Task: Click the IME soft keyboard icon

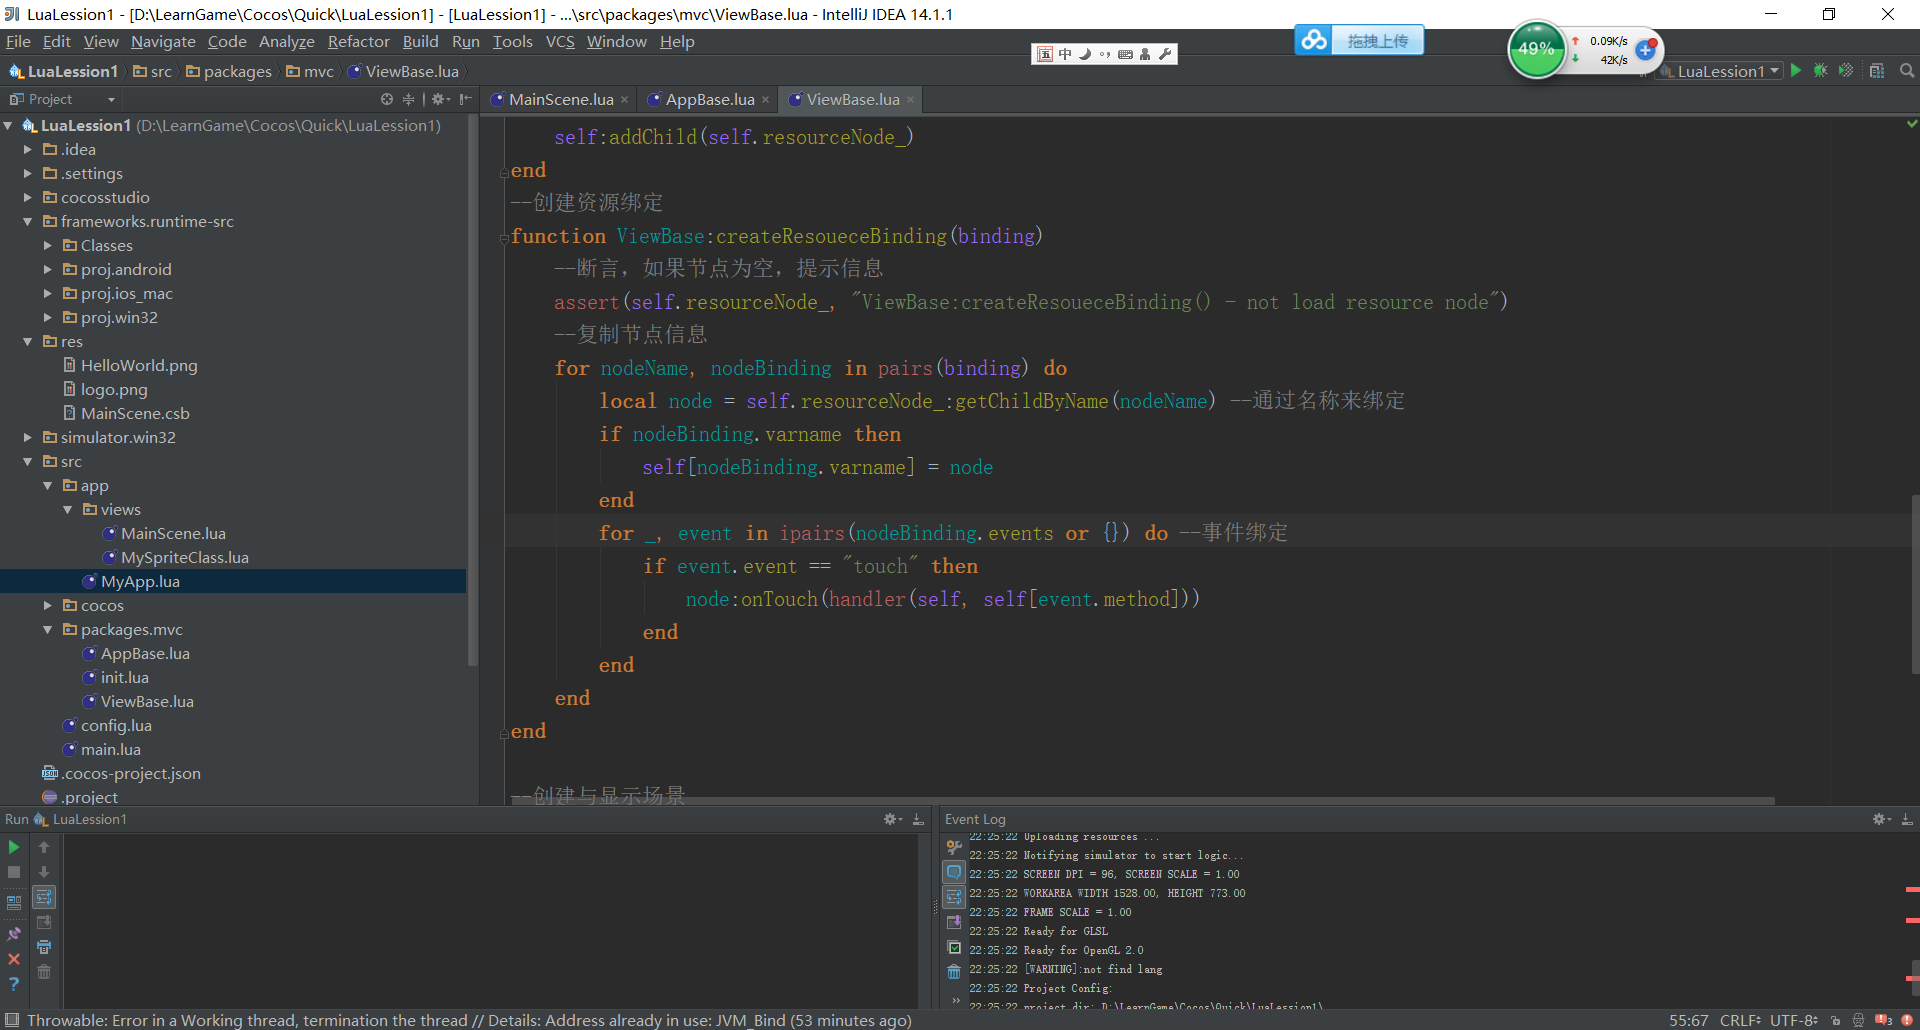Action: [x=1125, y=54]
